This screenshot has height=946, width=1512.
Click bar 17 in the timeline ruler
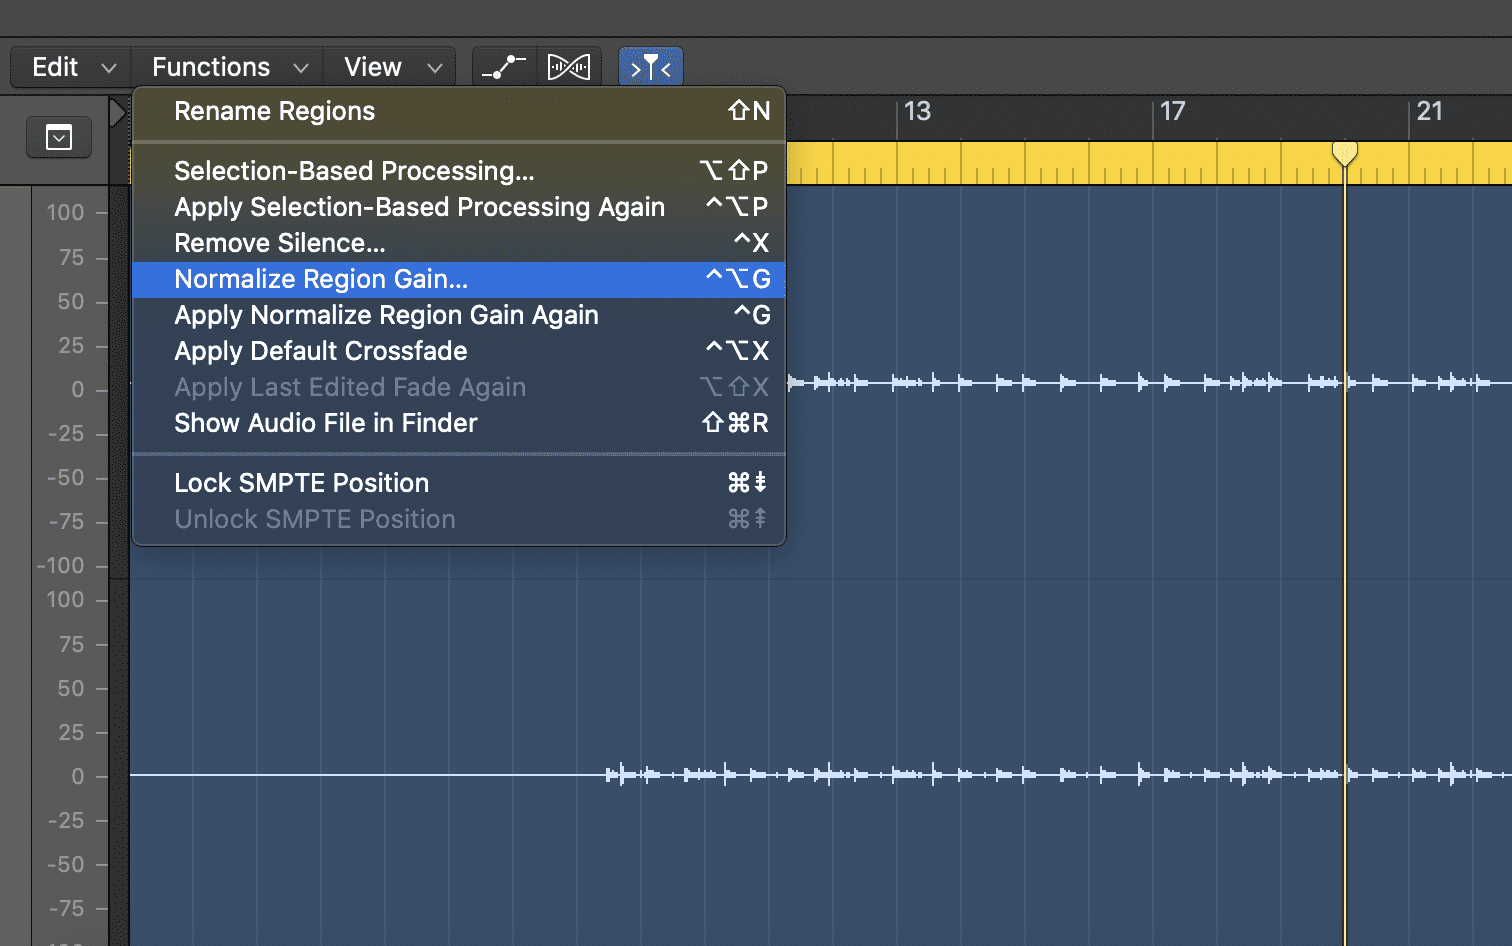click(1172, 112)
